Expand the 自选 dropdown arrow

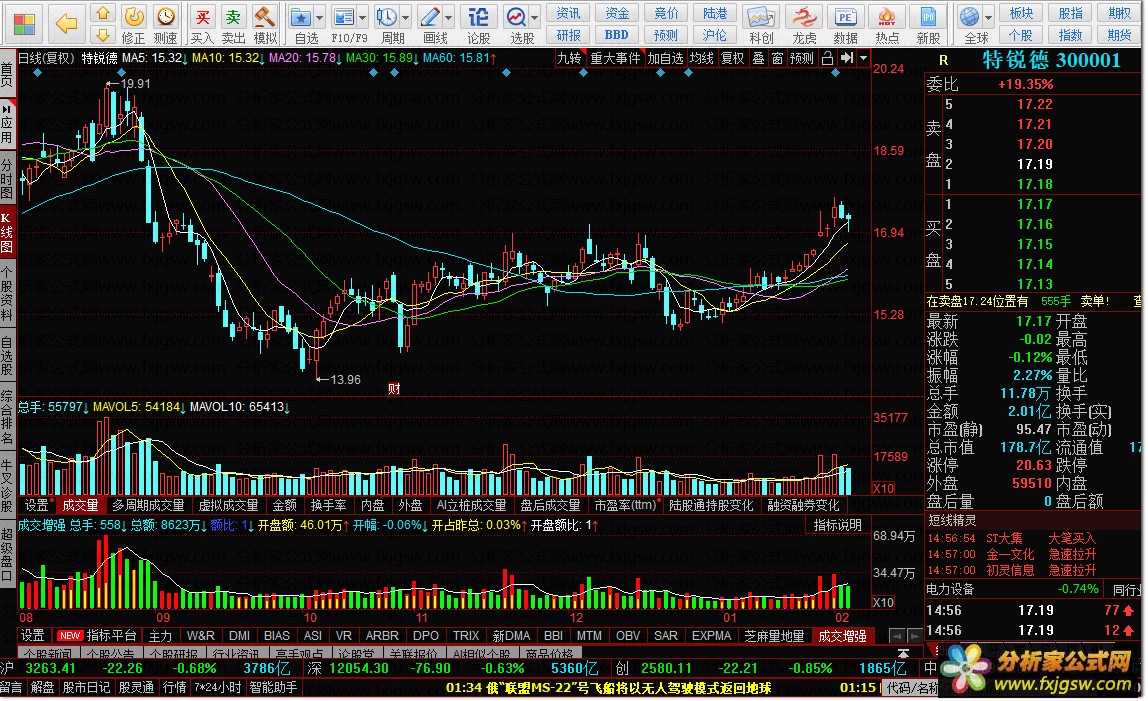(320, 17)
